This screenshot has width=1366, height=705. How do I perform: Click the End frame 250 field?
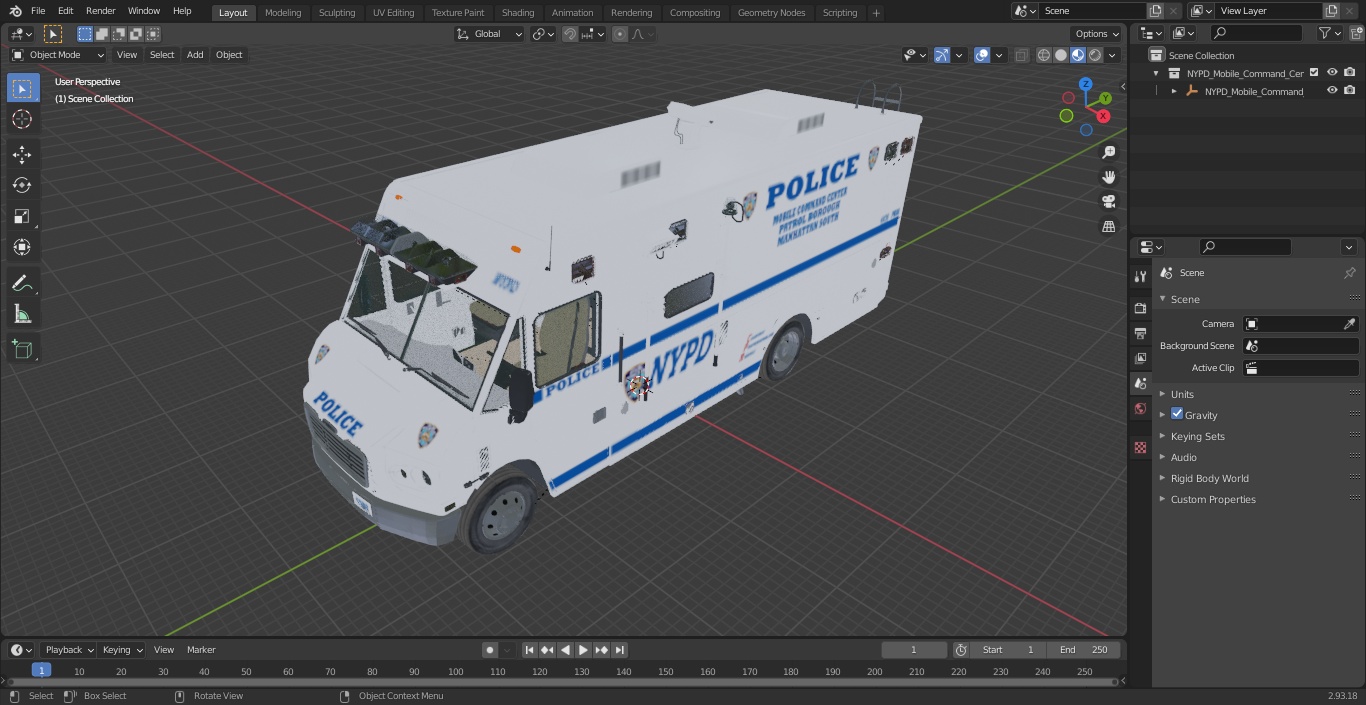1084,650
